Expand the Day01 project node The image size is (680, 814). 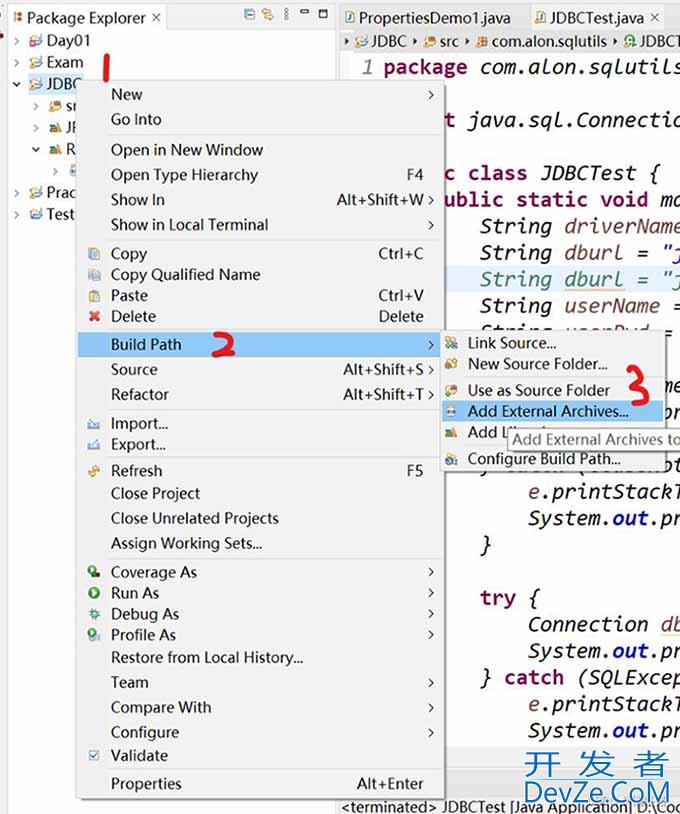coord(17,40)
